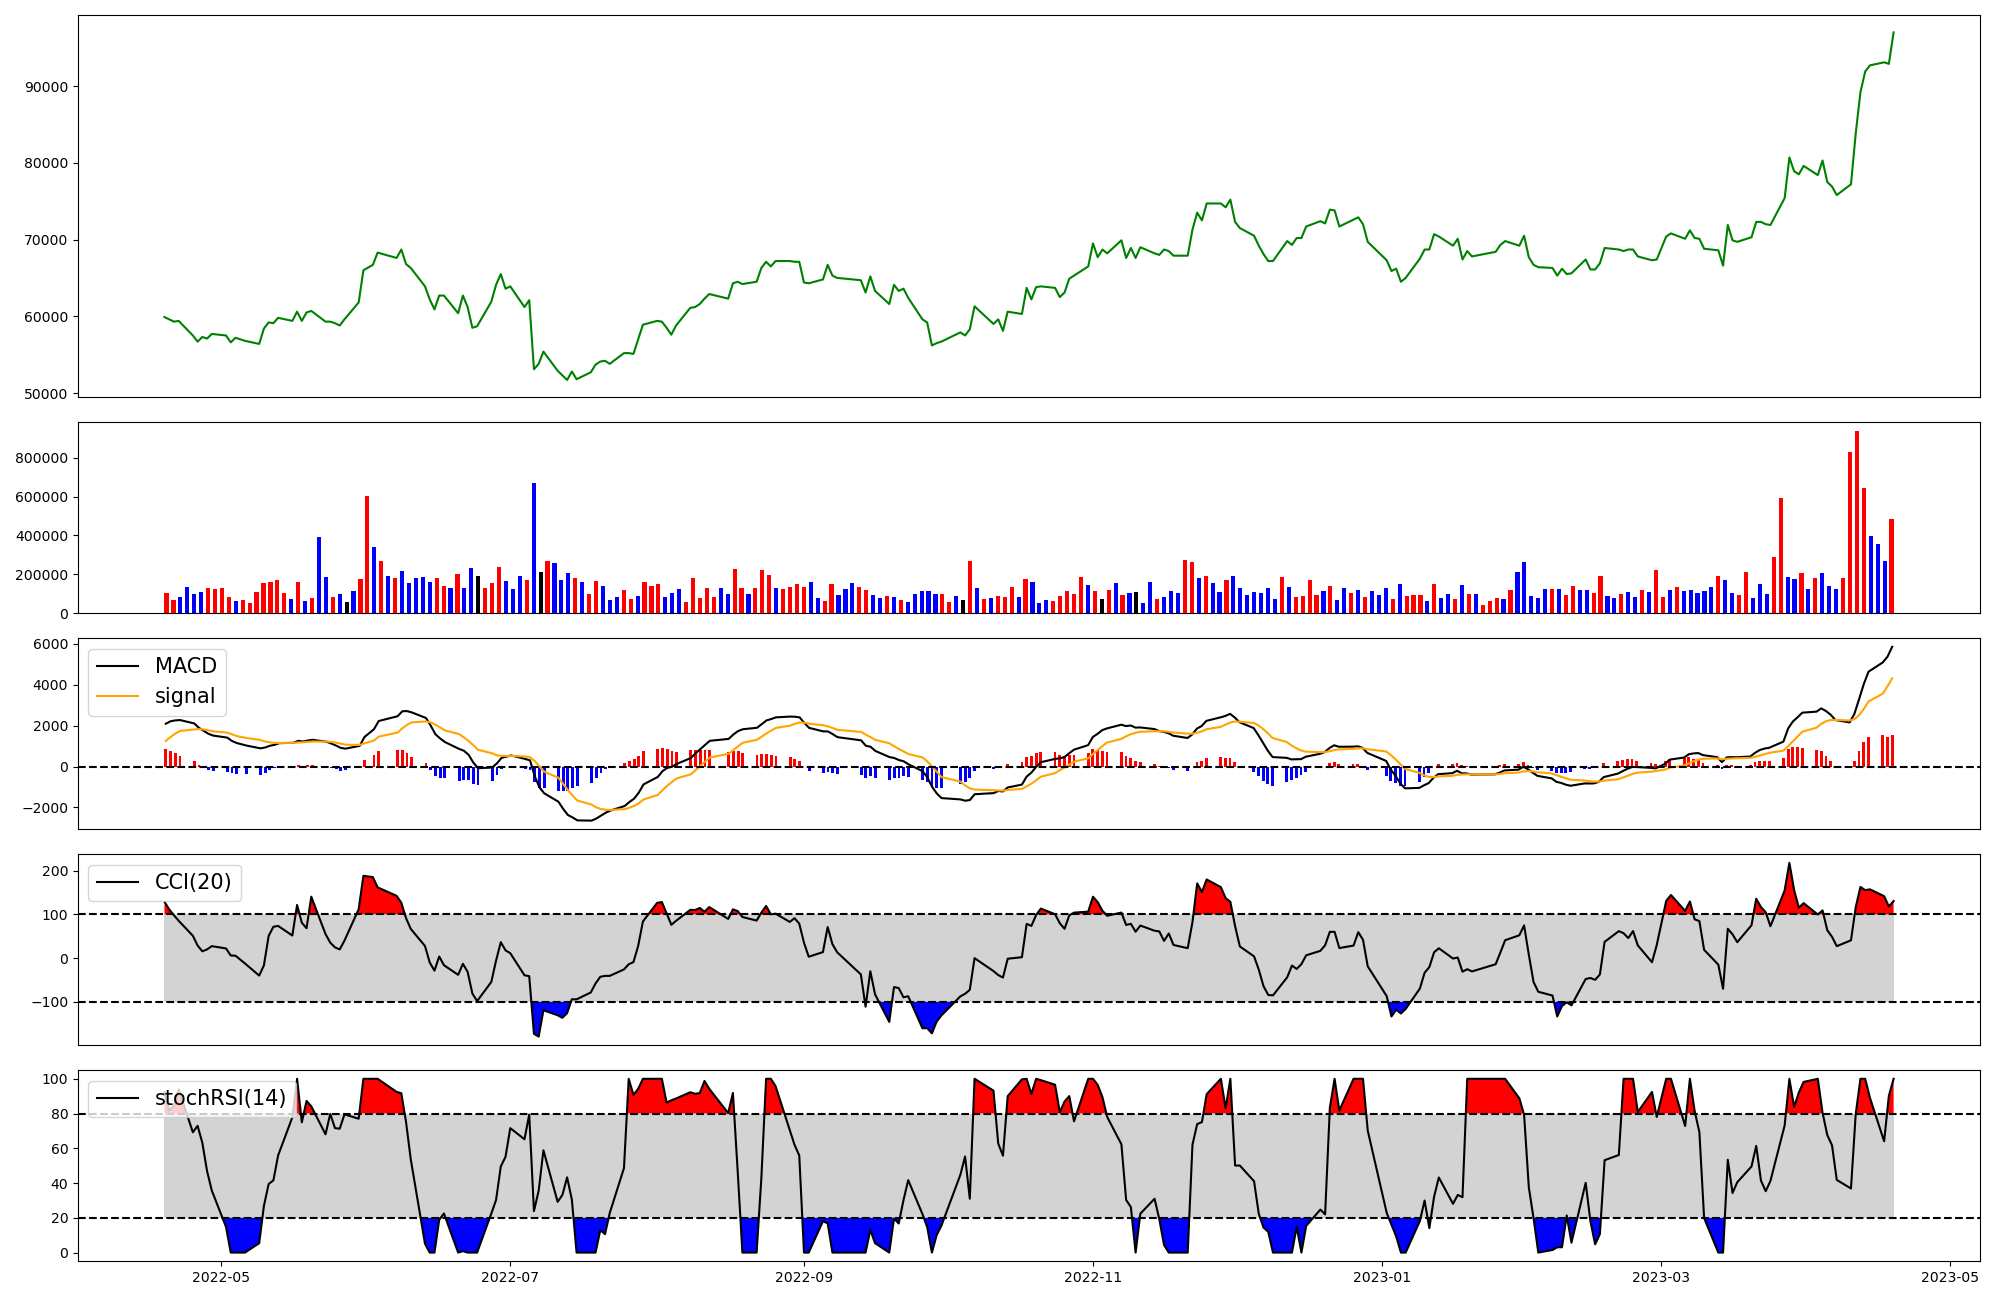Image resolution: width=2000 pixels, height=1300 pixels.
Task: Click the 200 CCI axis tick label
Action: (x=56, y=871)
